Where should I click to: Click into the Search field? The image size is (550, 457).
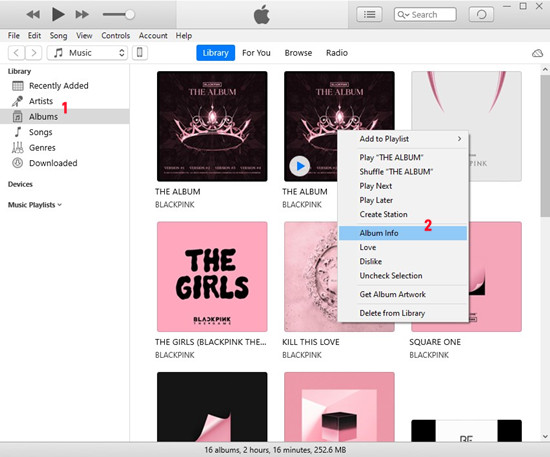click(425, 14)
